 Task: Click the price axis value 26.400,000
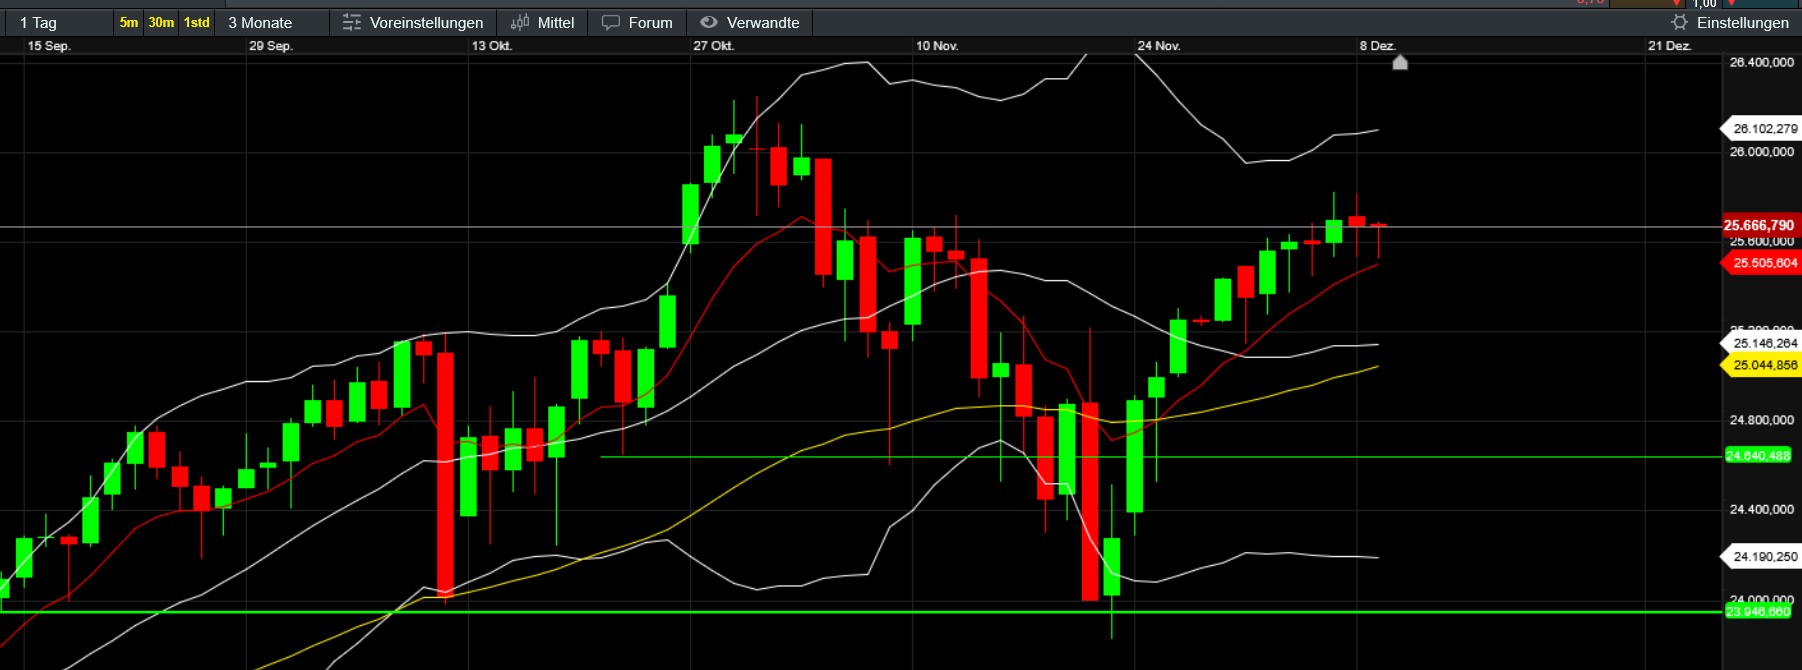click(x=1762, y=62)
